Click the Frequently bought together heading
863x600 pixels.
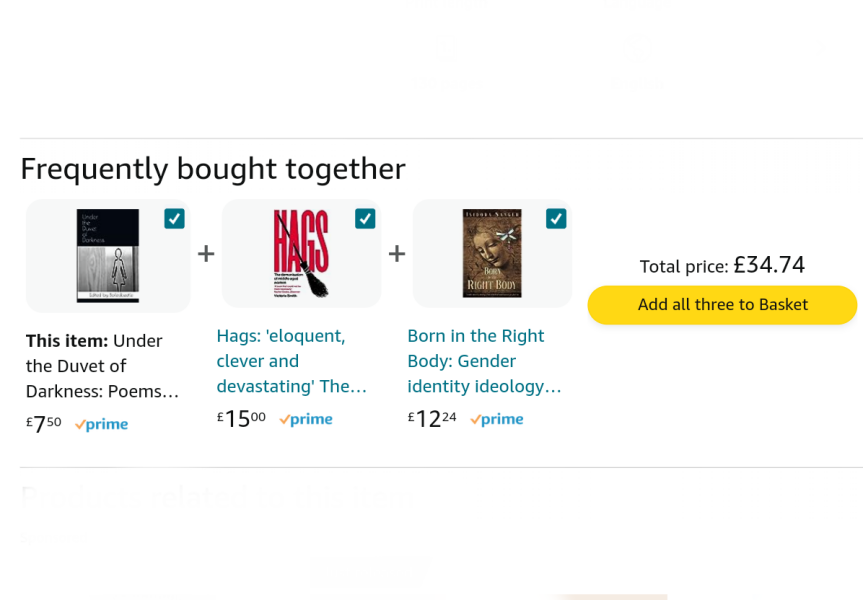(x=212, y=169)
